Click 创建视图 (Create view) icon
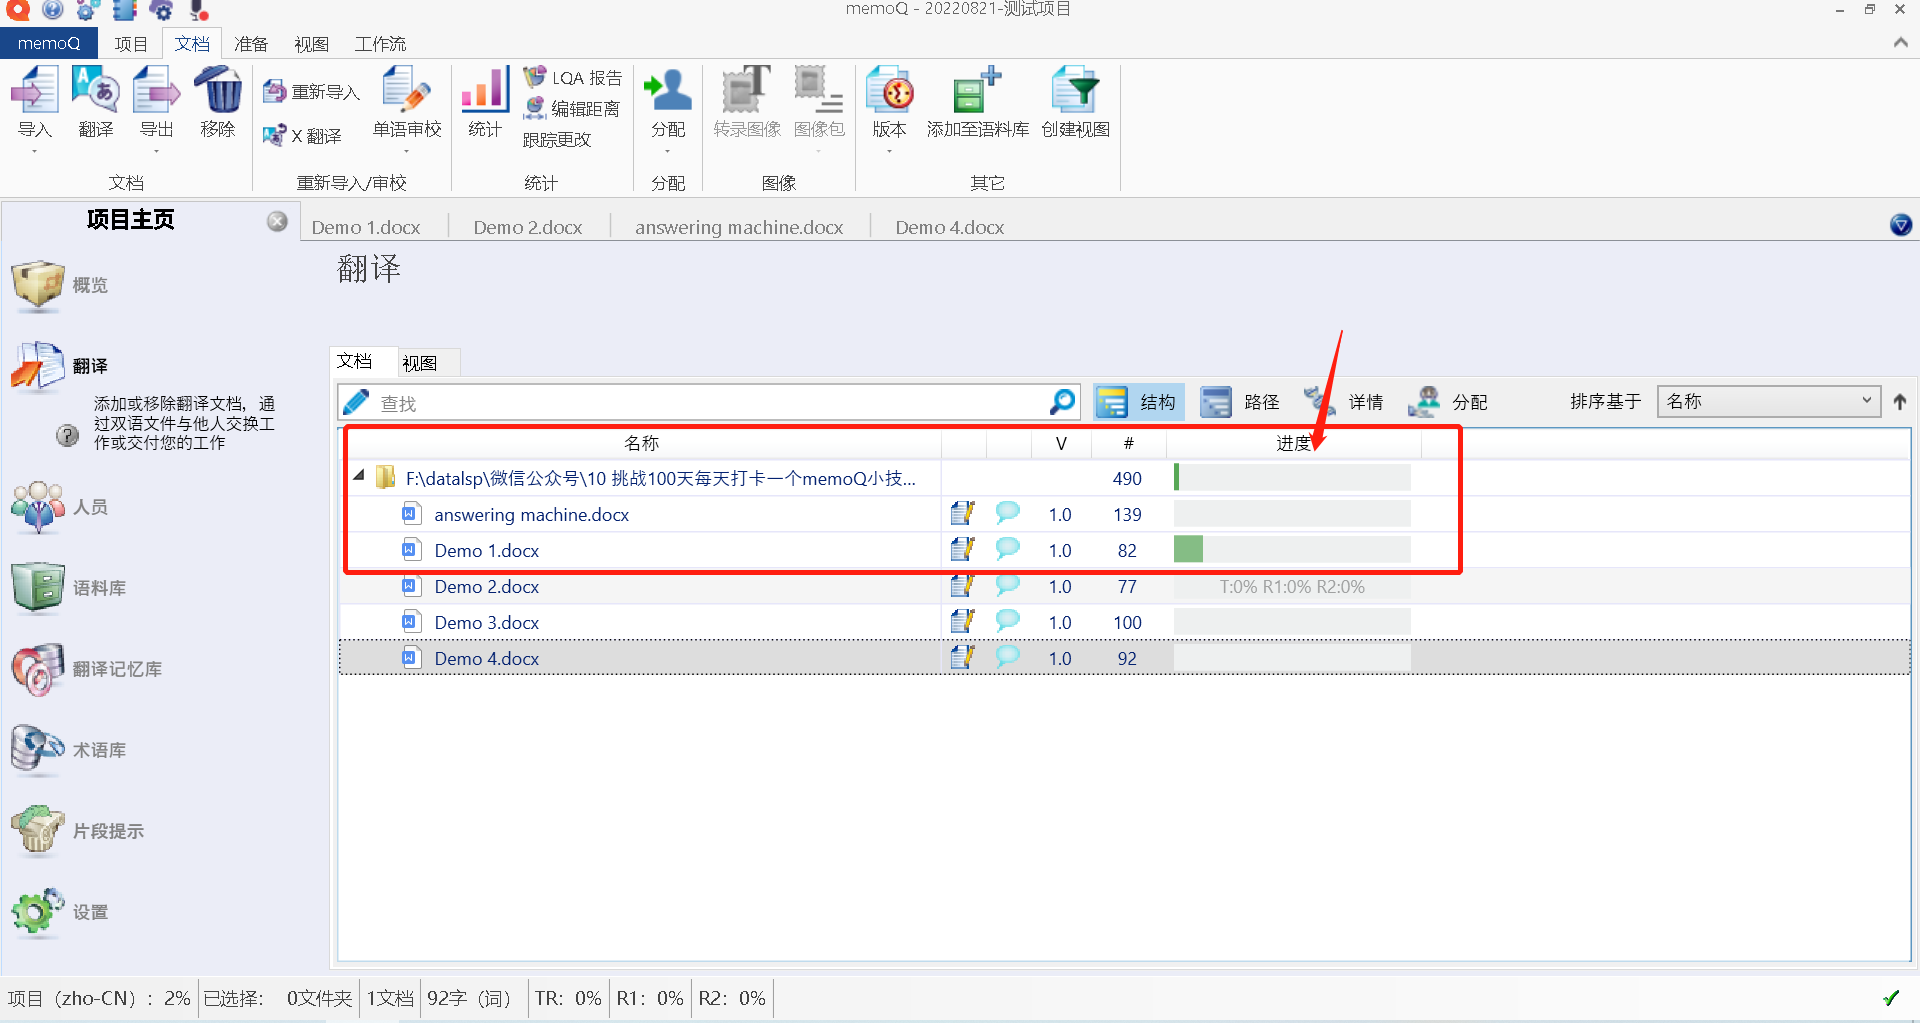Screen dimensions: 1920x1023 coord(1075,92)
